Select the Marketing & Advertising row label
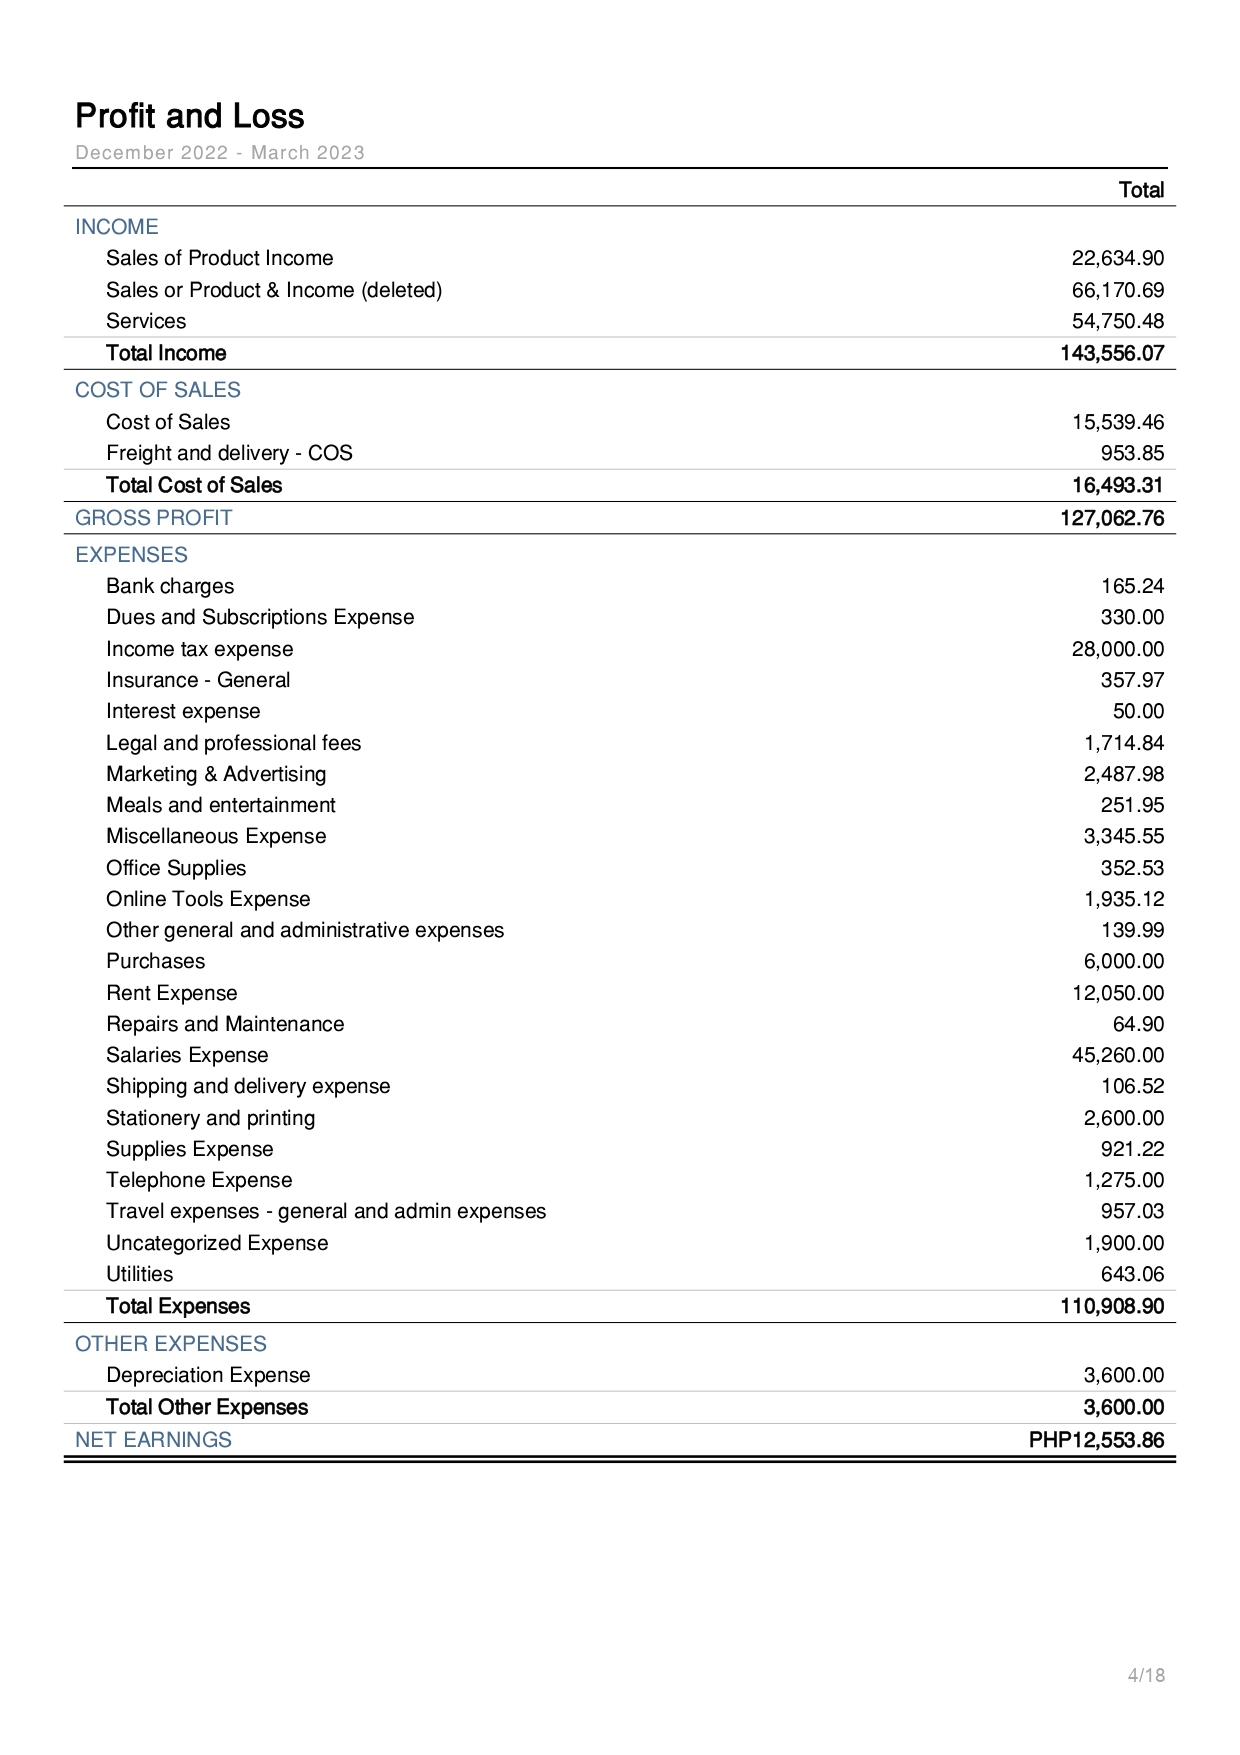 click(x=216, y=774)
